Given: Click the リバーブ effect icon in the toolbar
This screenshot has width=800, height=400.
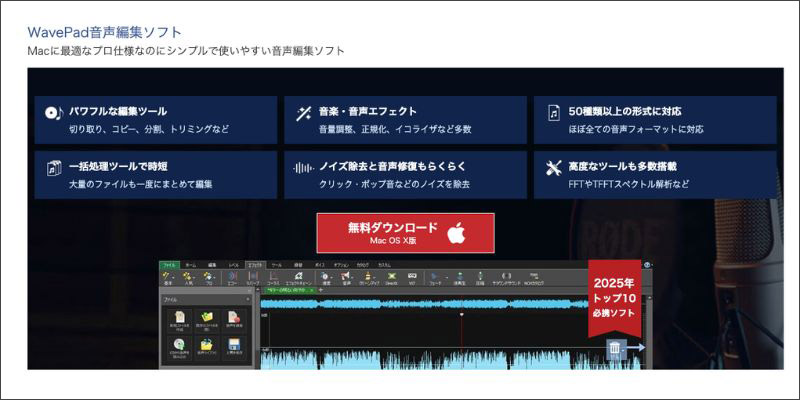Looking at the screenshot, I should 253,278.
